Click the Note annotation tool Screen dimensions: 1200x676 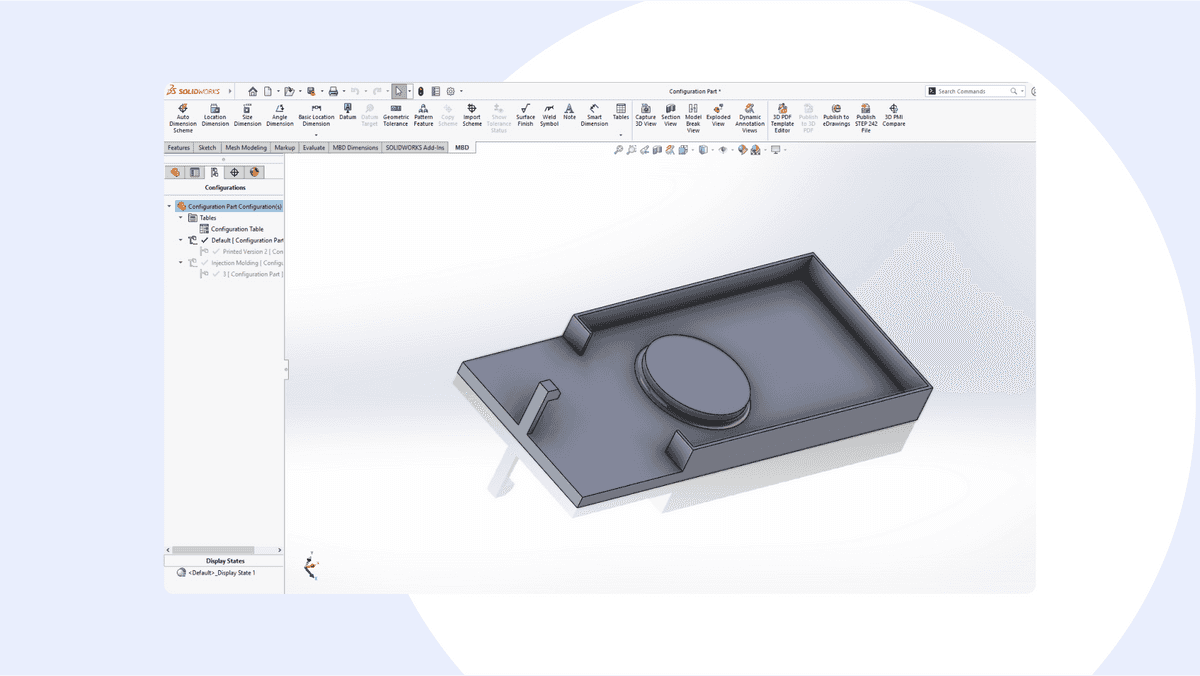(x=570, y=112)
